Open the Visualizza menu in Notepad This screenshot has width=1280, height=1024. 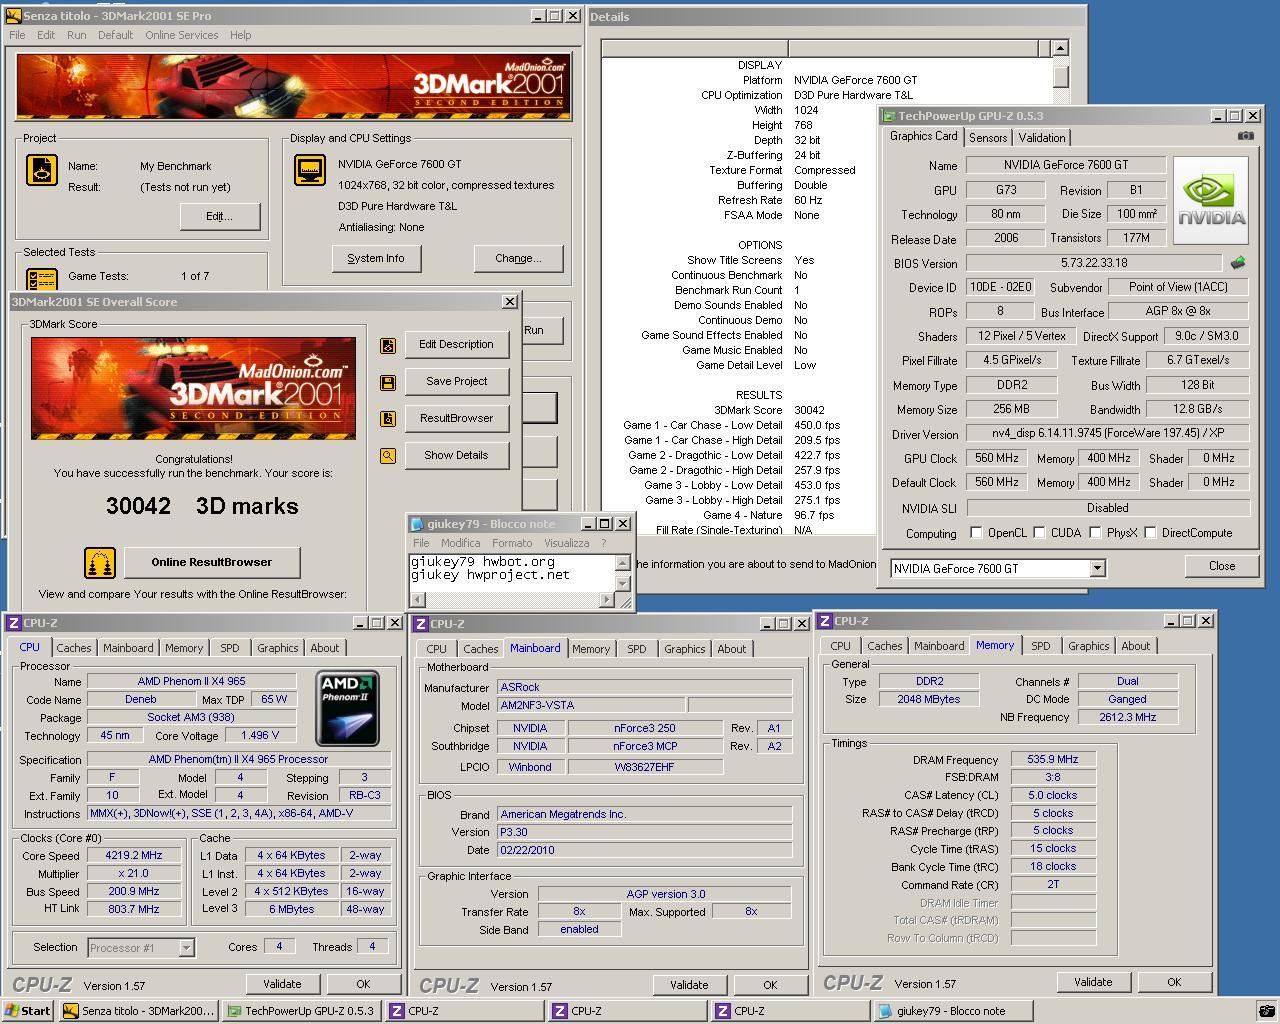point(566,543)
